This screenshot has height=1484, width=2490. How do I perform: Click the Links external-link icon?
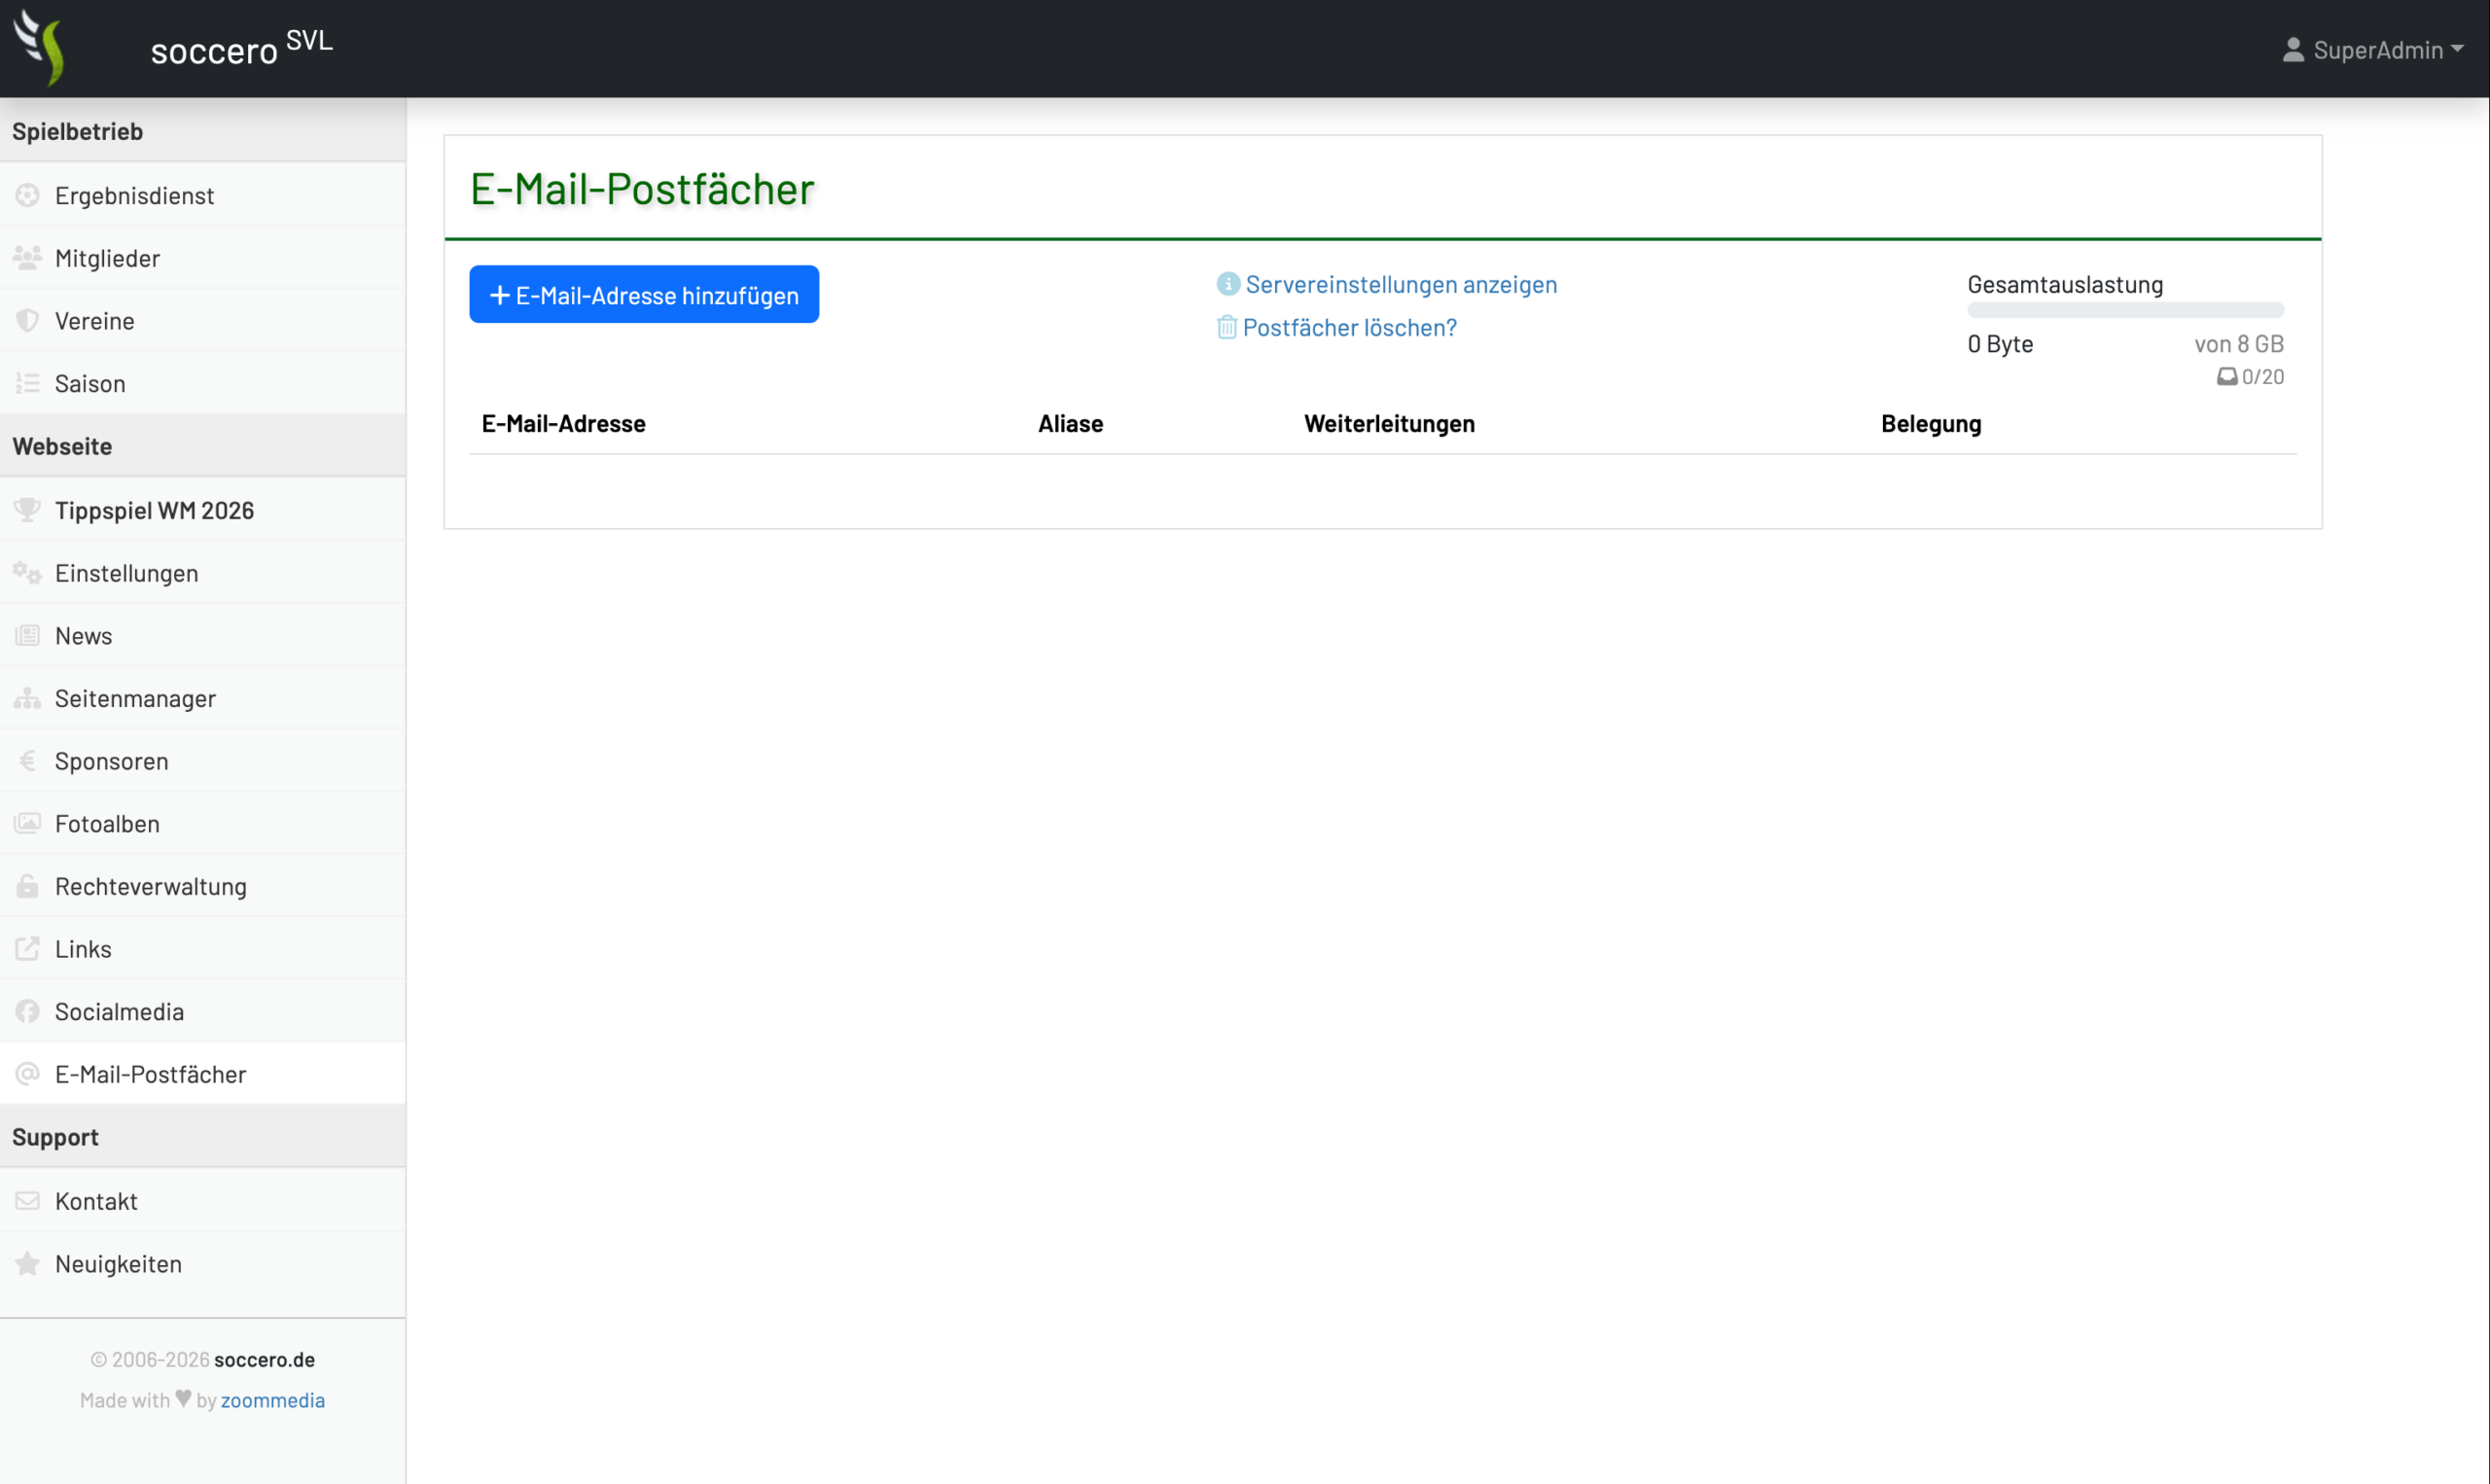[27, 949]
